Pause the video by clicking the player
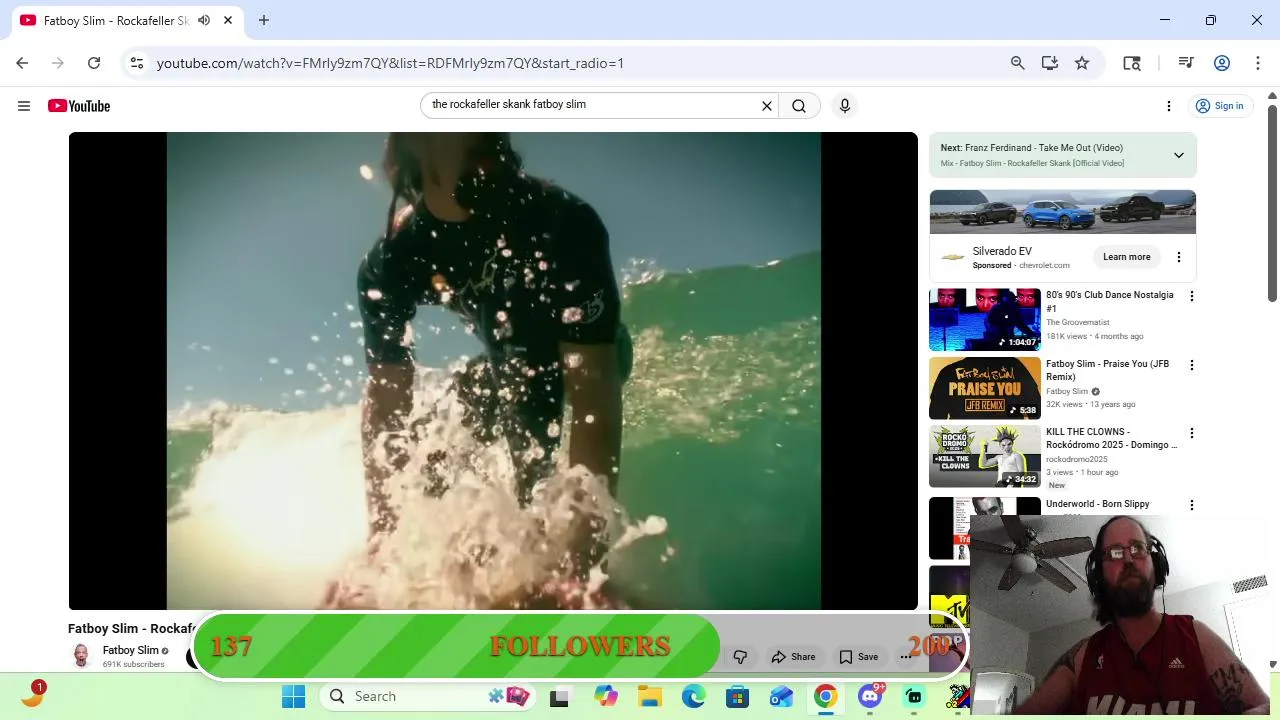The height and width of the screenshot is (720, 1280). [x=493, y=371]
